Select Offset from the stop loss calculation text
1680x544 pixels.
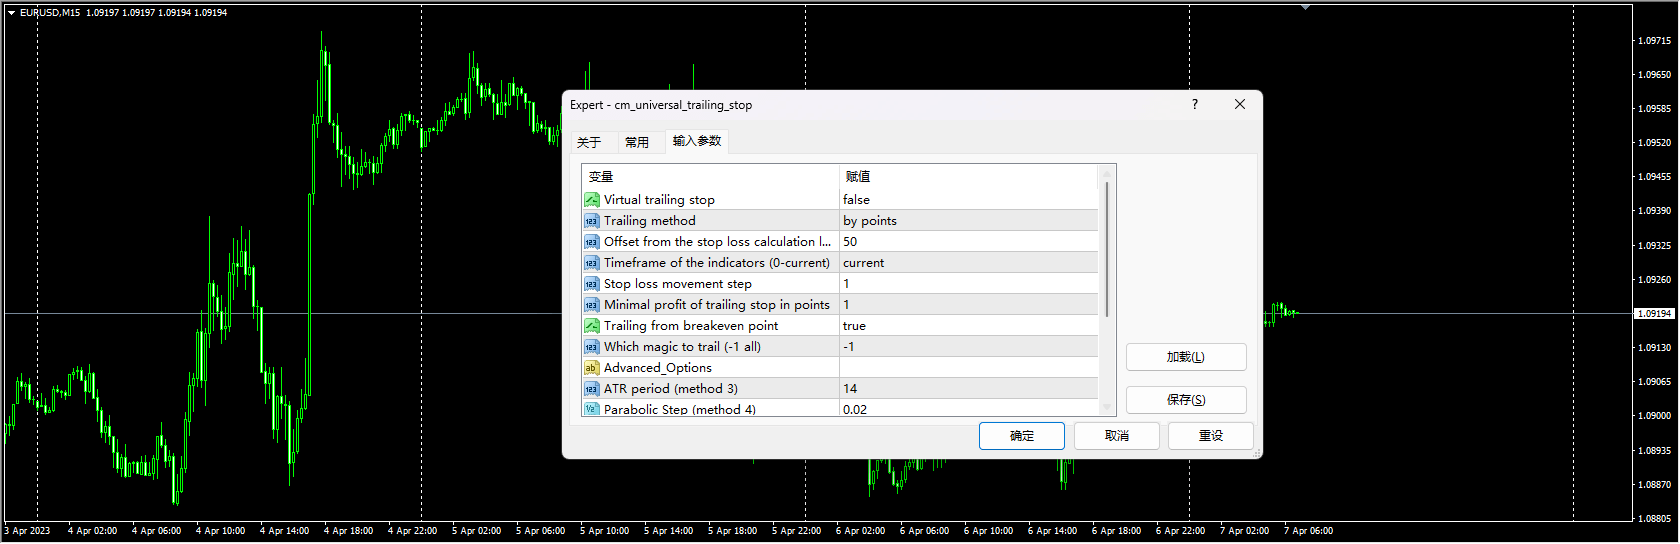point(717,242)
